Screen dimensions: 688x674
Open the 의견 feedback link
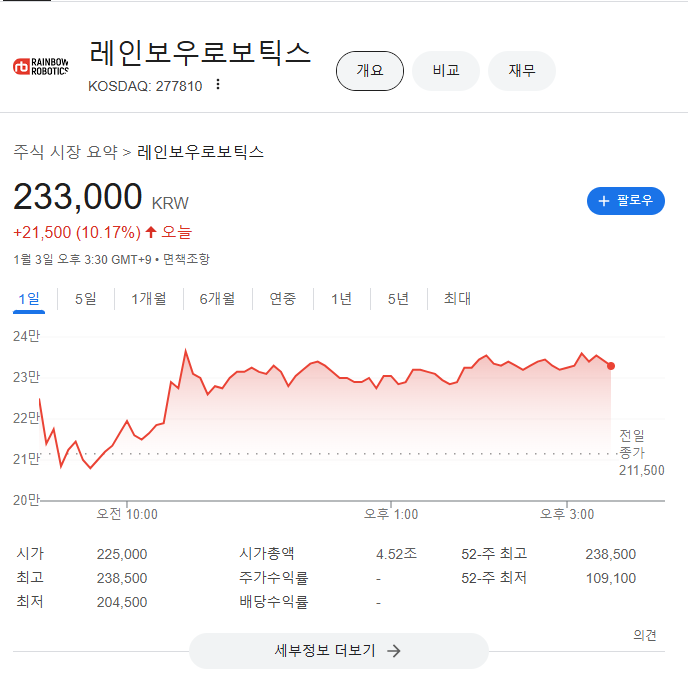pos(645,635)
